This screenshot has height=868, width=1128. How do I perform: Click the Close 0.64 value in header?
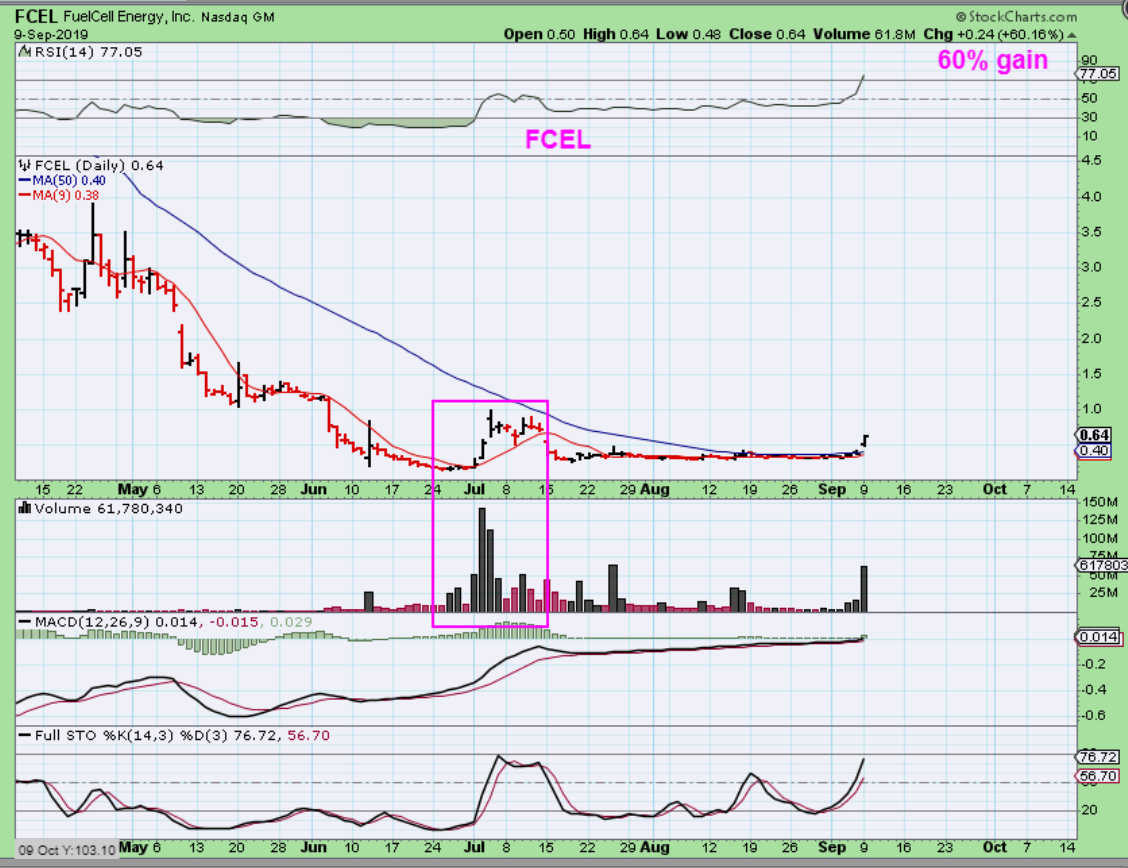click(767, 34)
